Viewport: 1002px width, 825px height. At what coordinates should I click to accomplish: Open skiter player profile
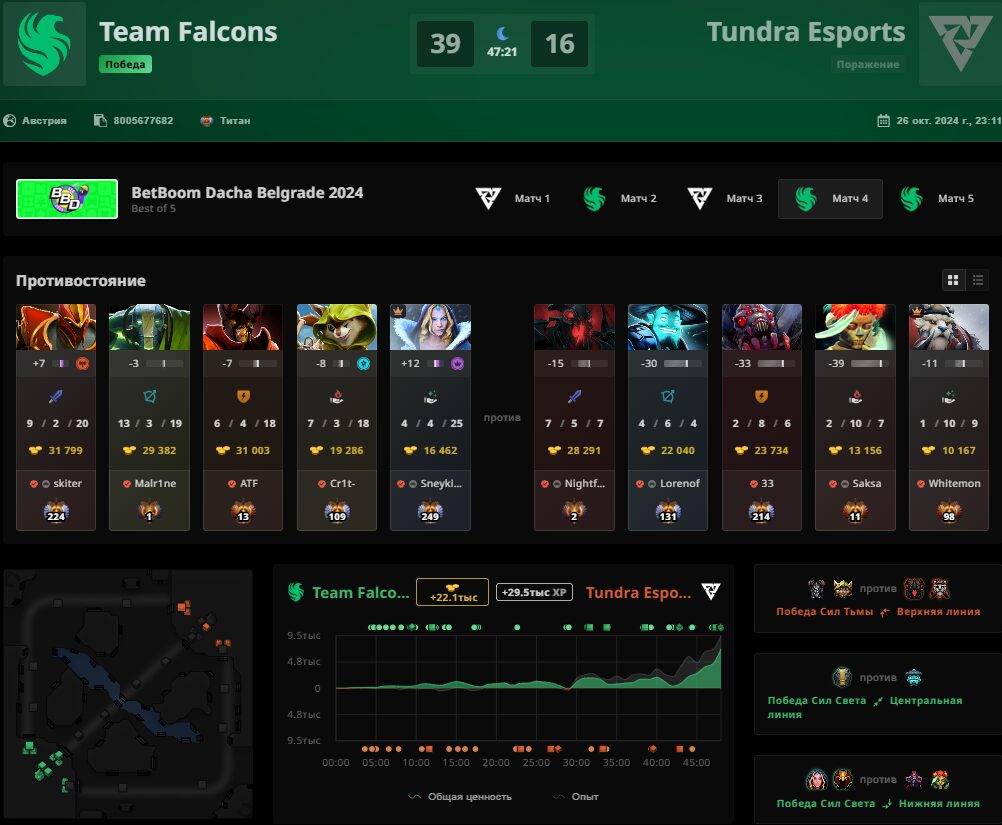pos(67,484)
